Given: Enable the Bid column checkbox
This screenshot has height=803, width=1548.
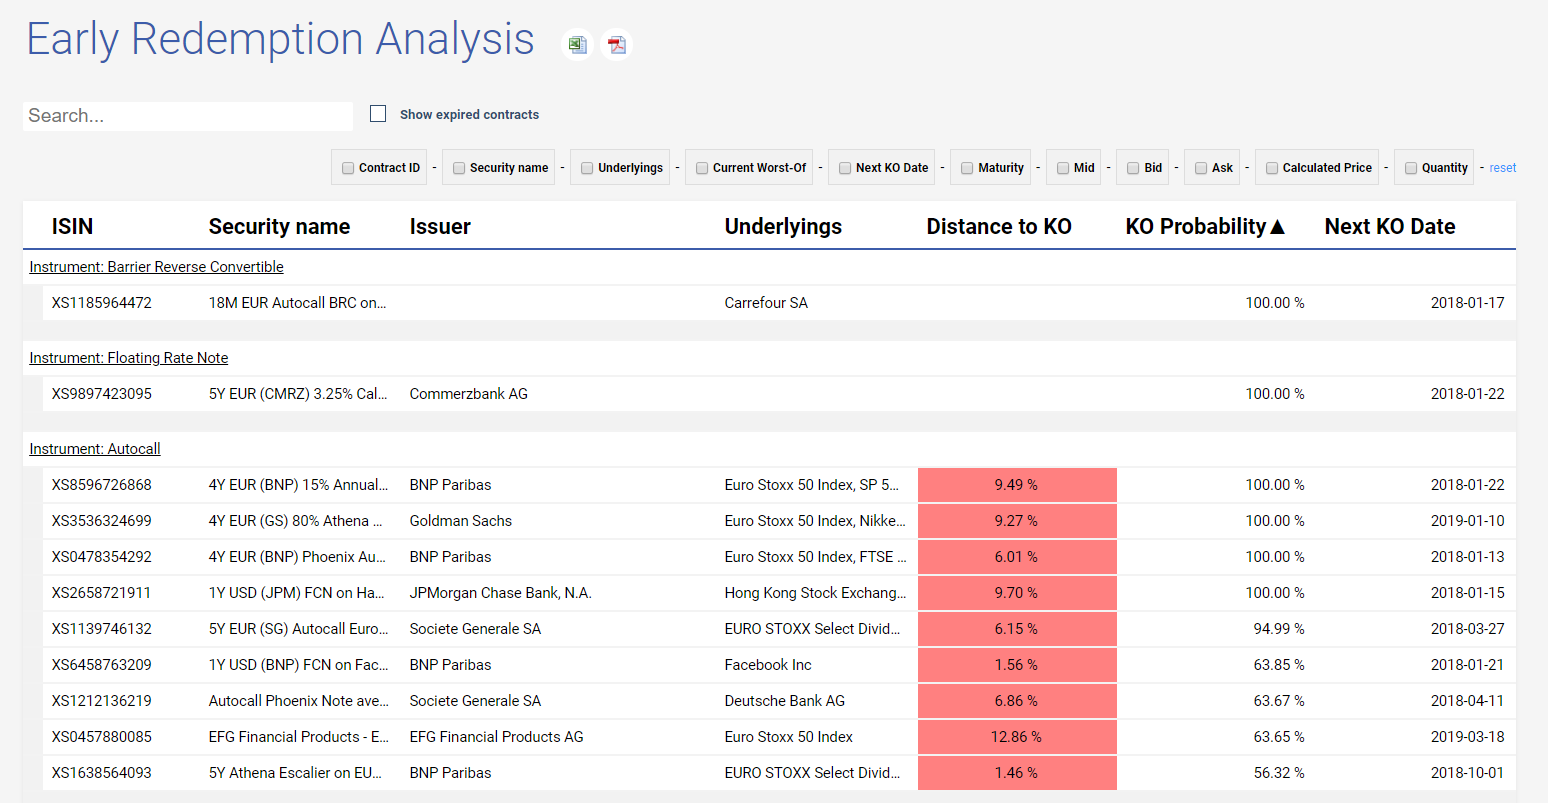Looking at the screenshot, I should pyautogui.click(x=1133, y=168).
